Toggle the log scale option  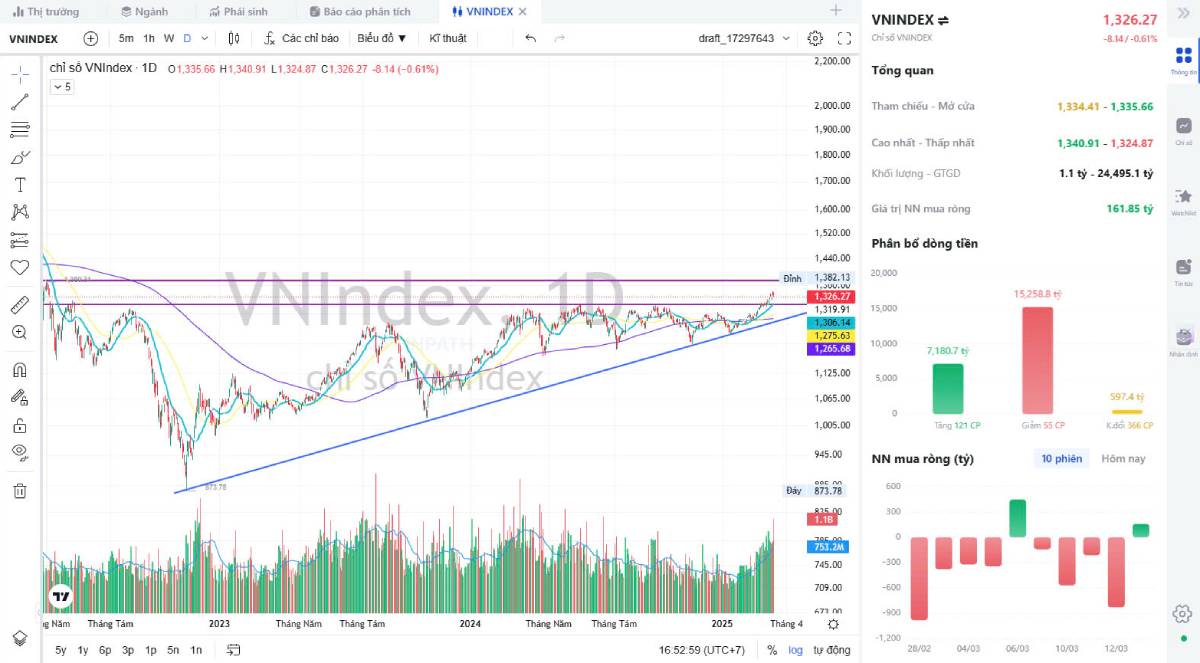795,650
